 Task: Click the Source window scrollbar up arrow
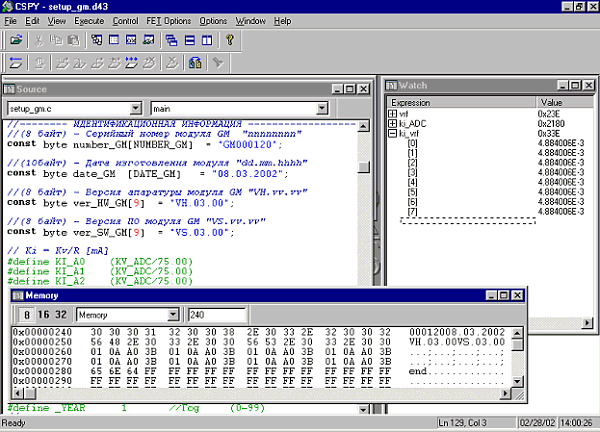[364, 126]
